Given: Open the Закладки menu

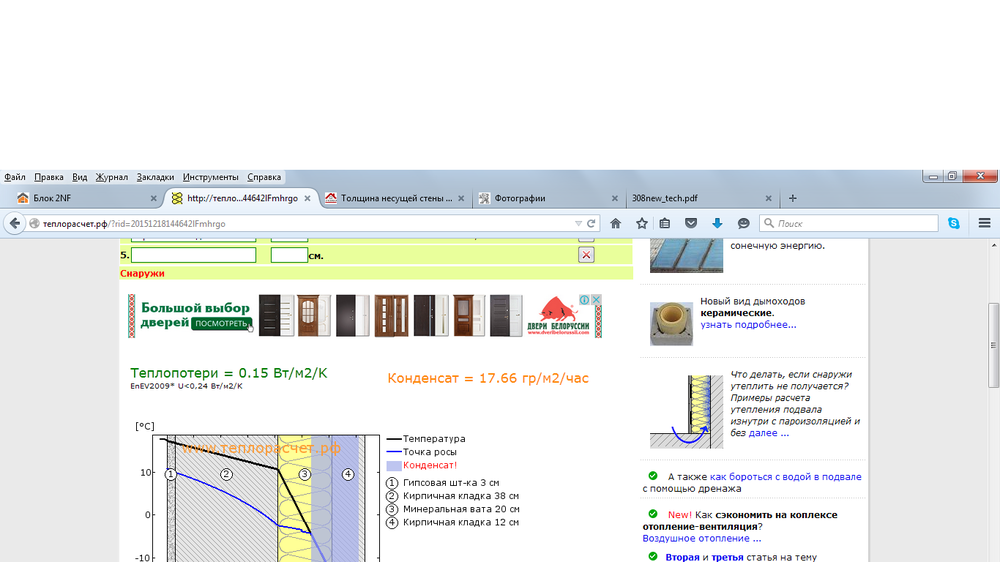Looking at the screenshot, I should click(x=155, y=177).
